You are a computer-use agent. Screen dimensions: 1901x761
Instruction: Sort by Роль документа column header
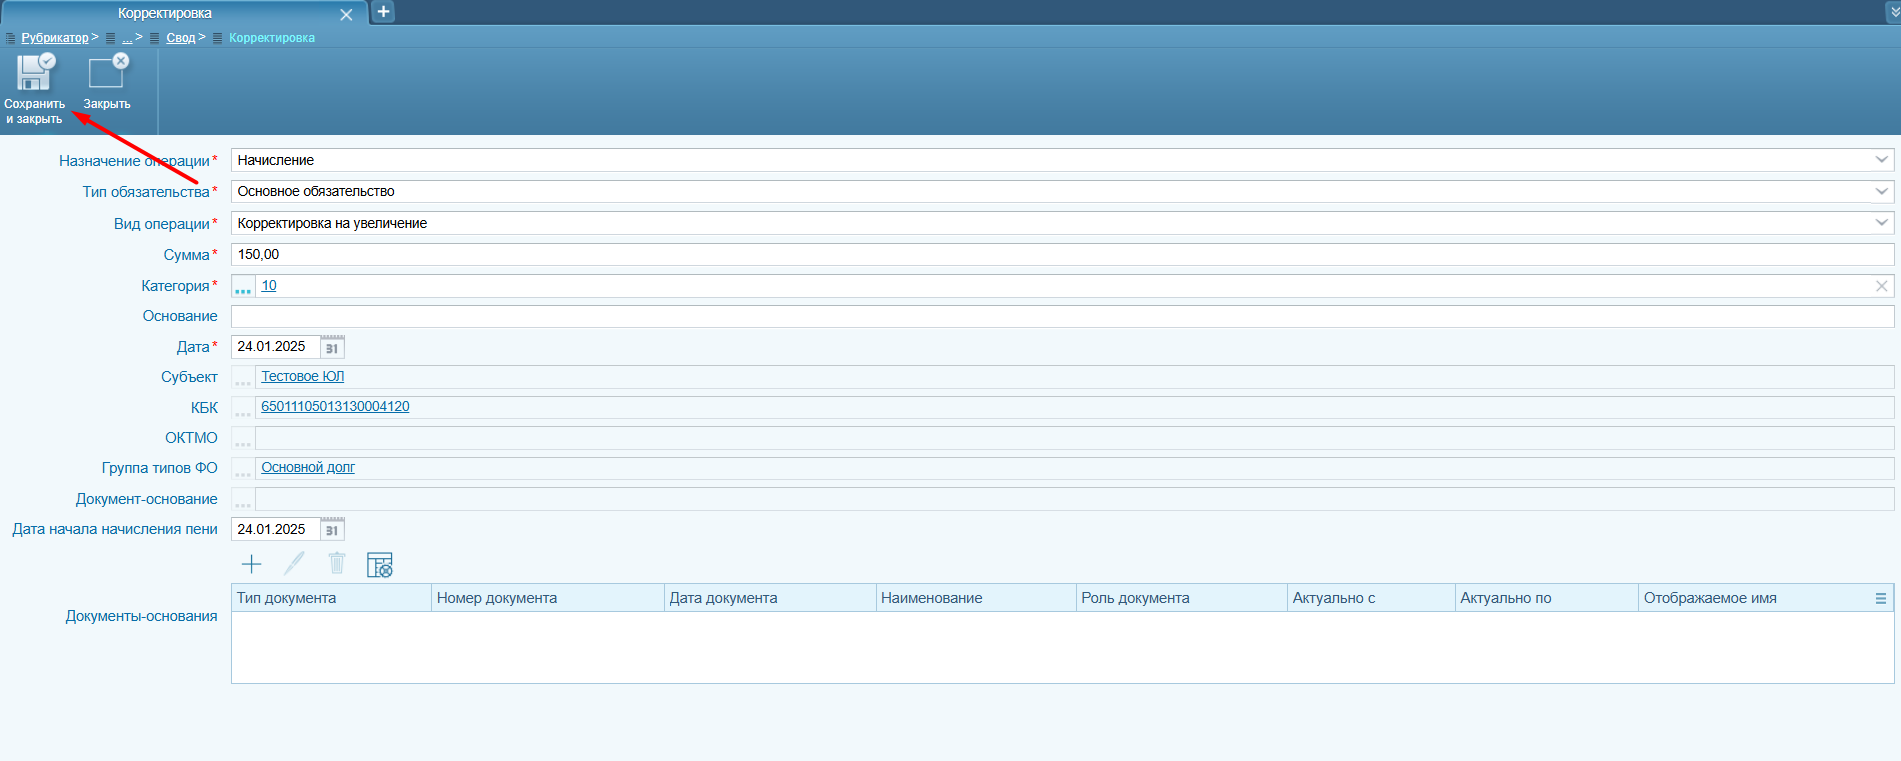1182,598
